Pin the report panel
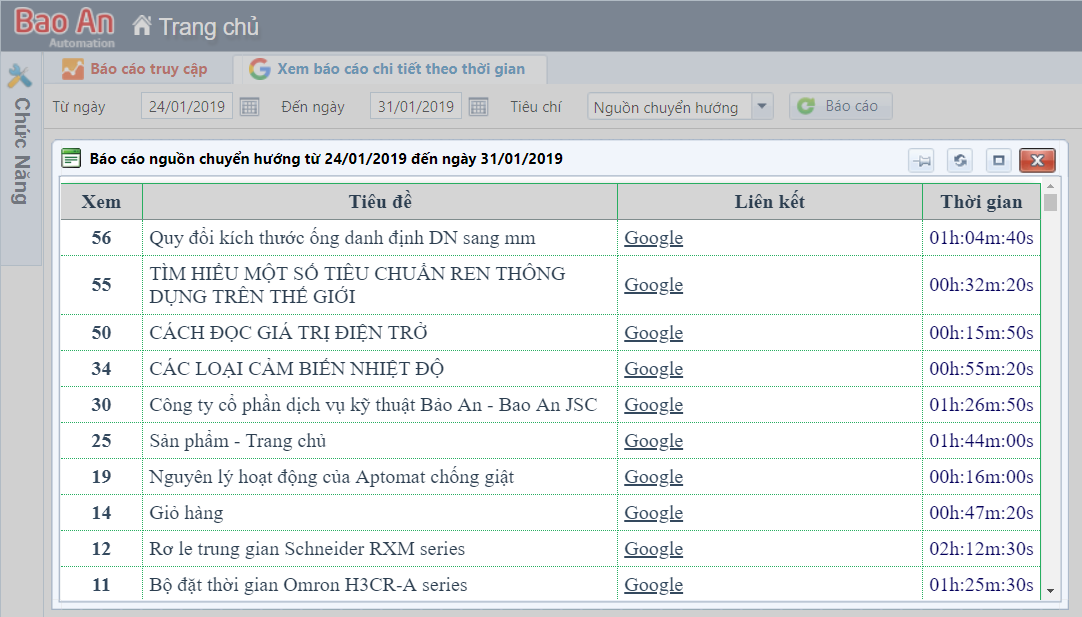 [921, 160]
